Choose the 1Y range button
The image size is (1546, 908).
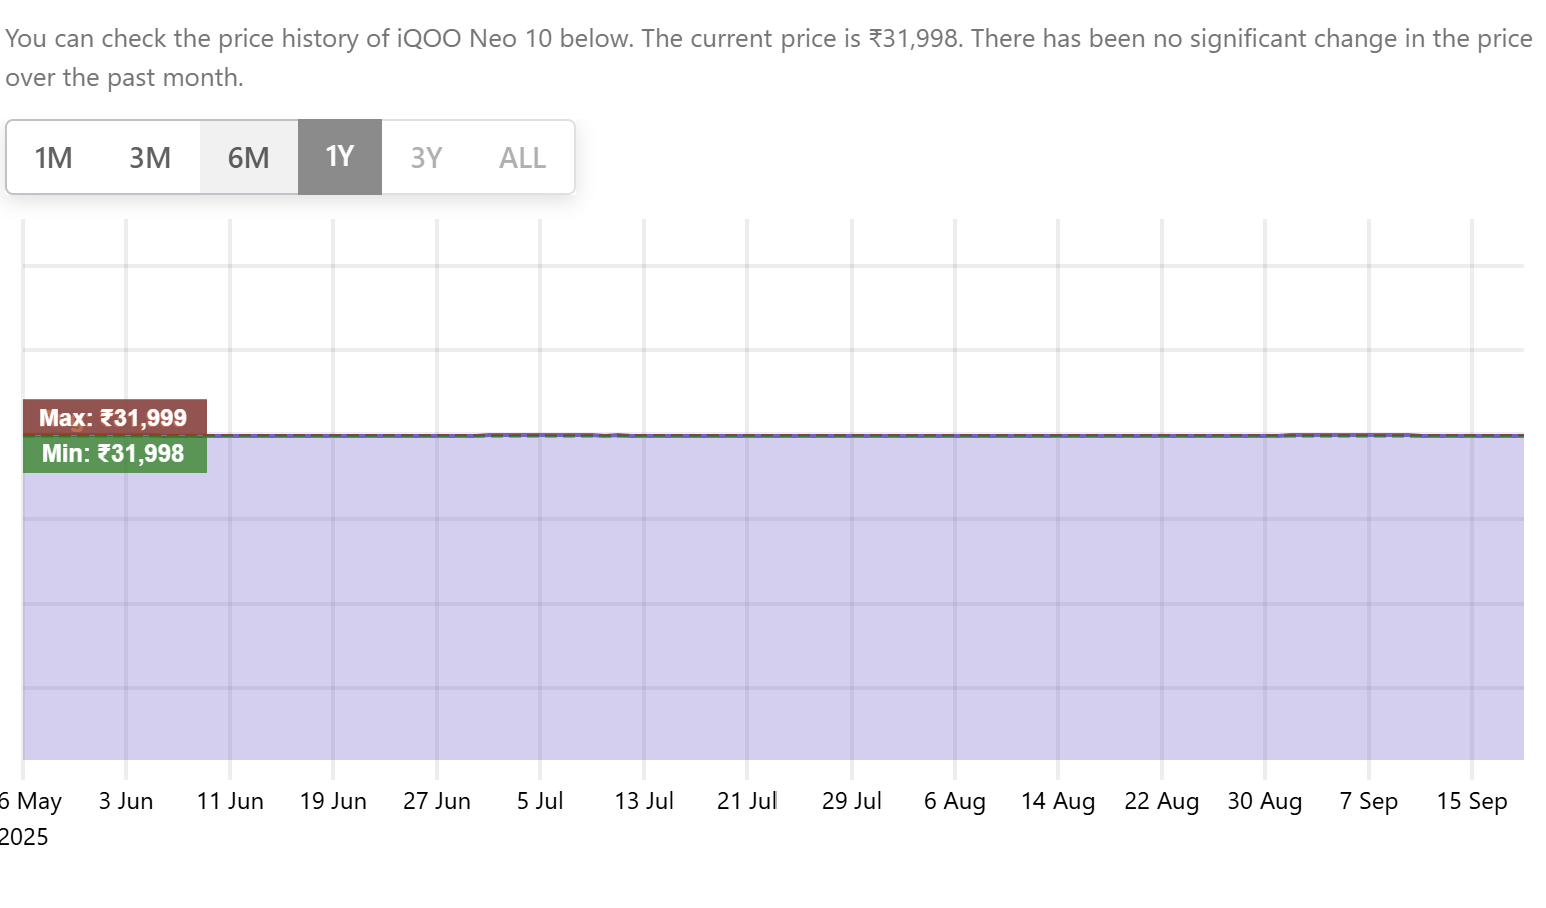click(340, 157)
